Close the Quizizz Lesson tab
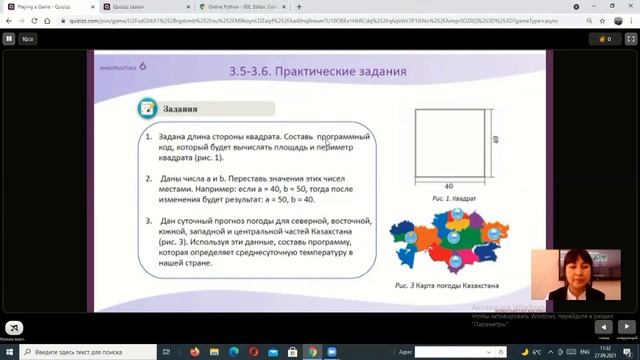Screen dimensions: 640x360 click(x=188, y=7)
